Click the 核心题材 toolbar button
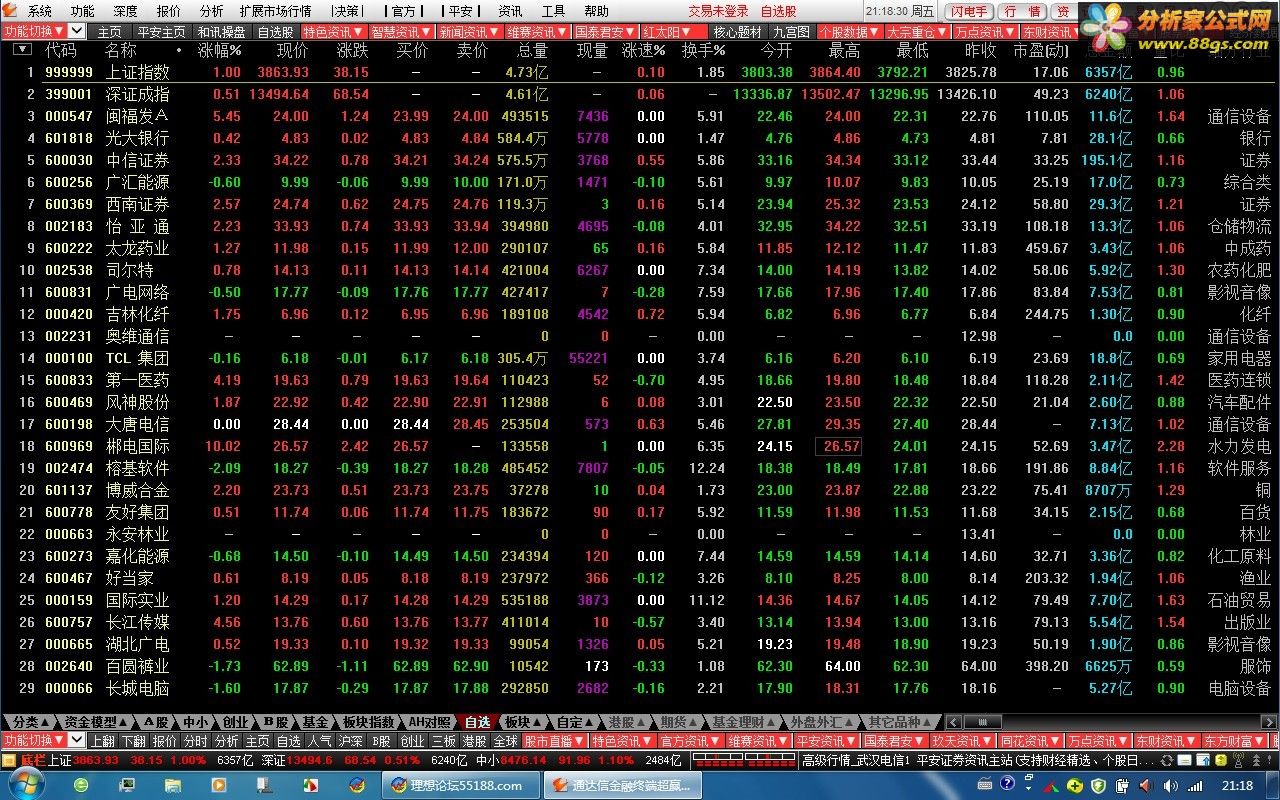 tap(737, 32)
